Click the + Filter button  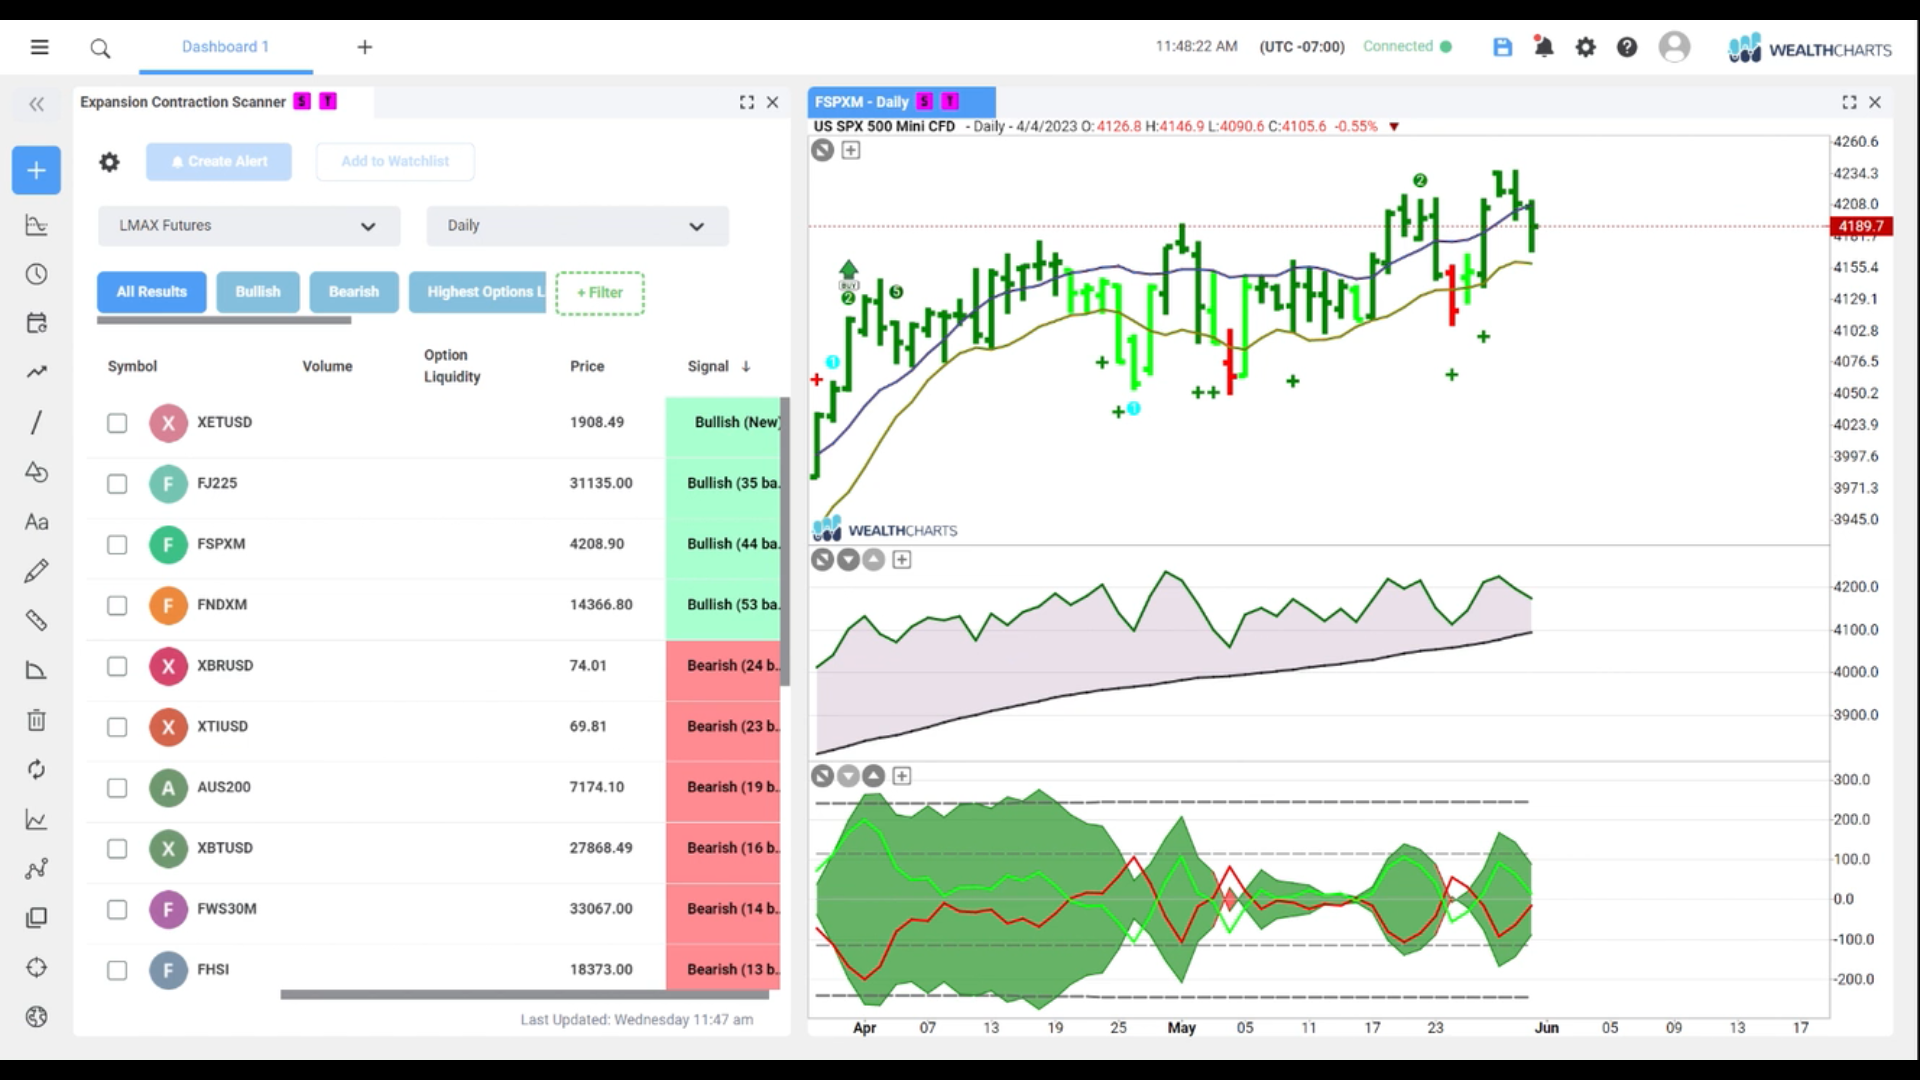coord(600,293)
